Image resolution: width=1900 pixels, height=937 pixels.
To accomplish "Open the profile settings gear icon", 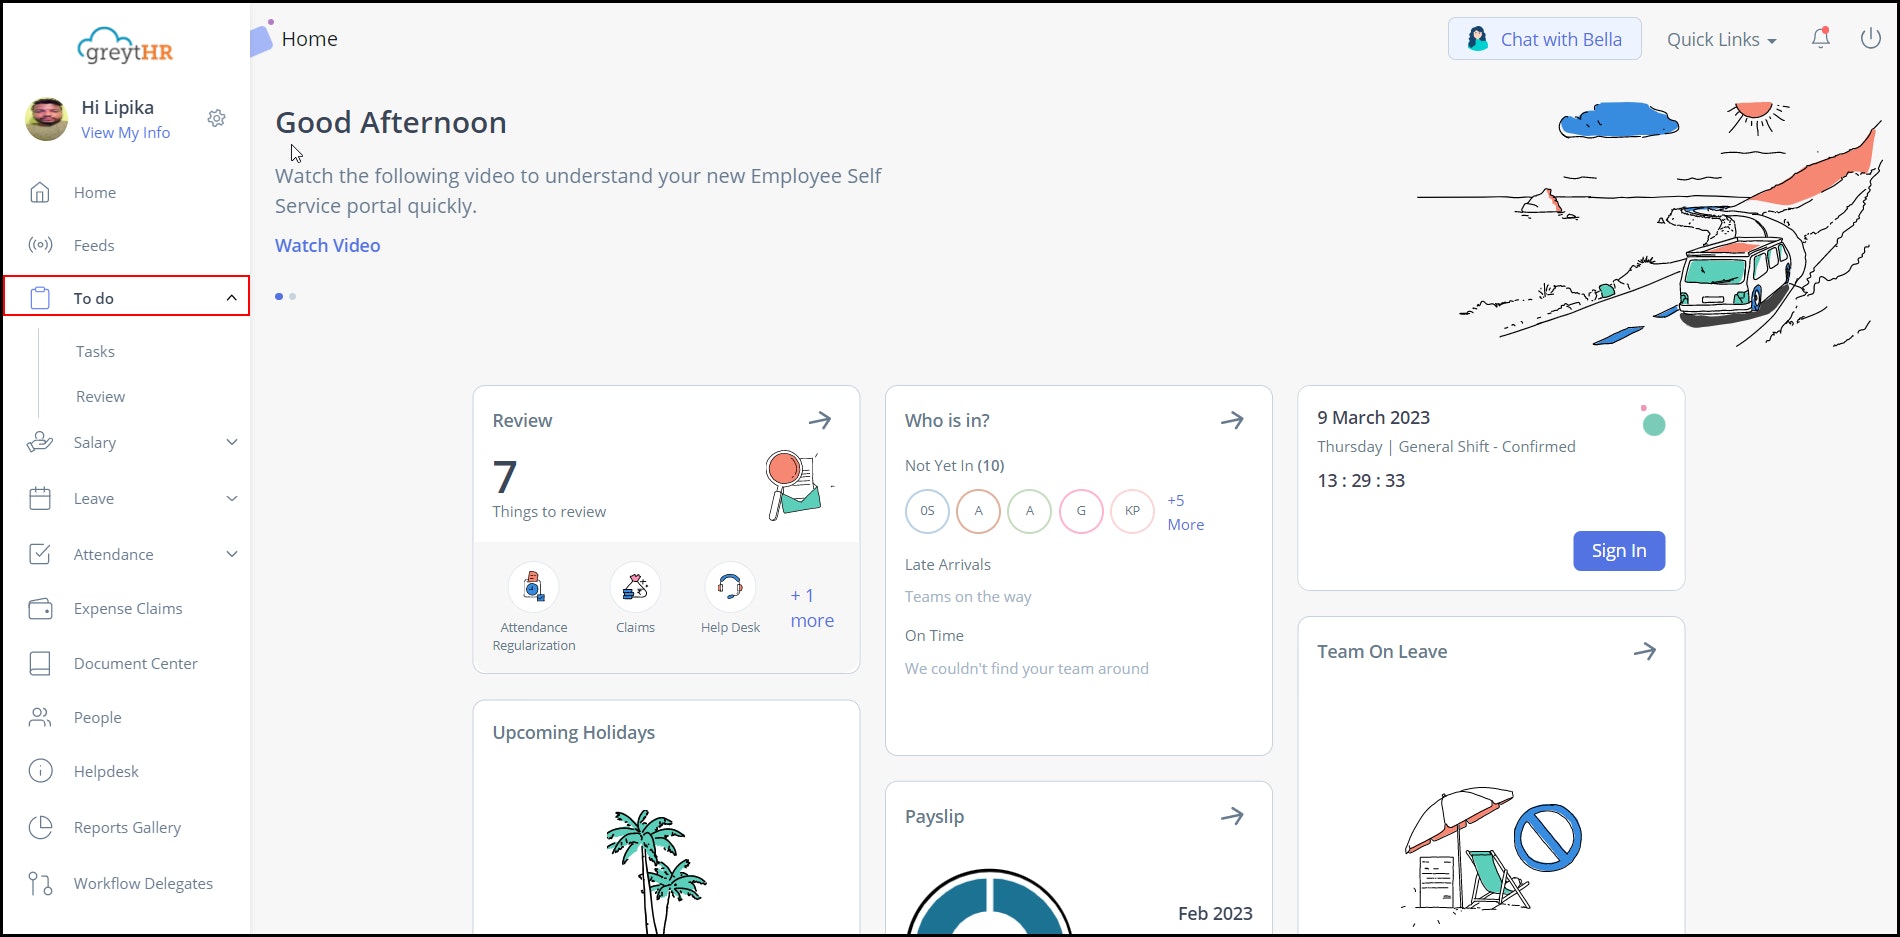I will (x=216, y=118).
